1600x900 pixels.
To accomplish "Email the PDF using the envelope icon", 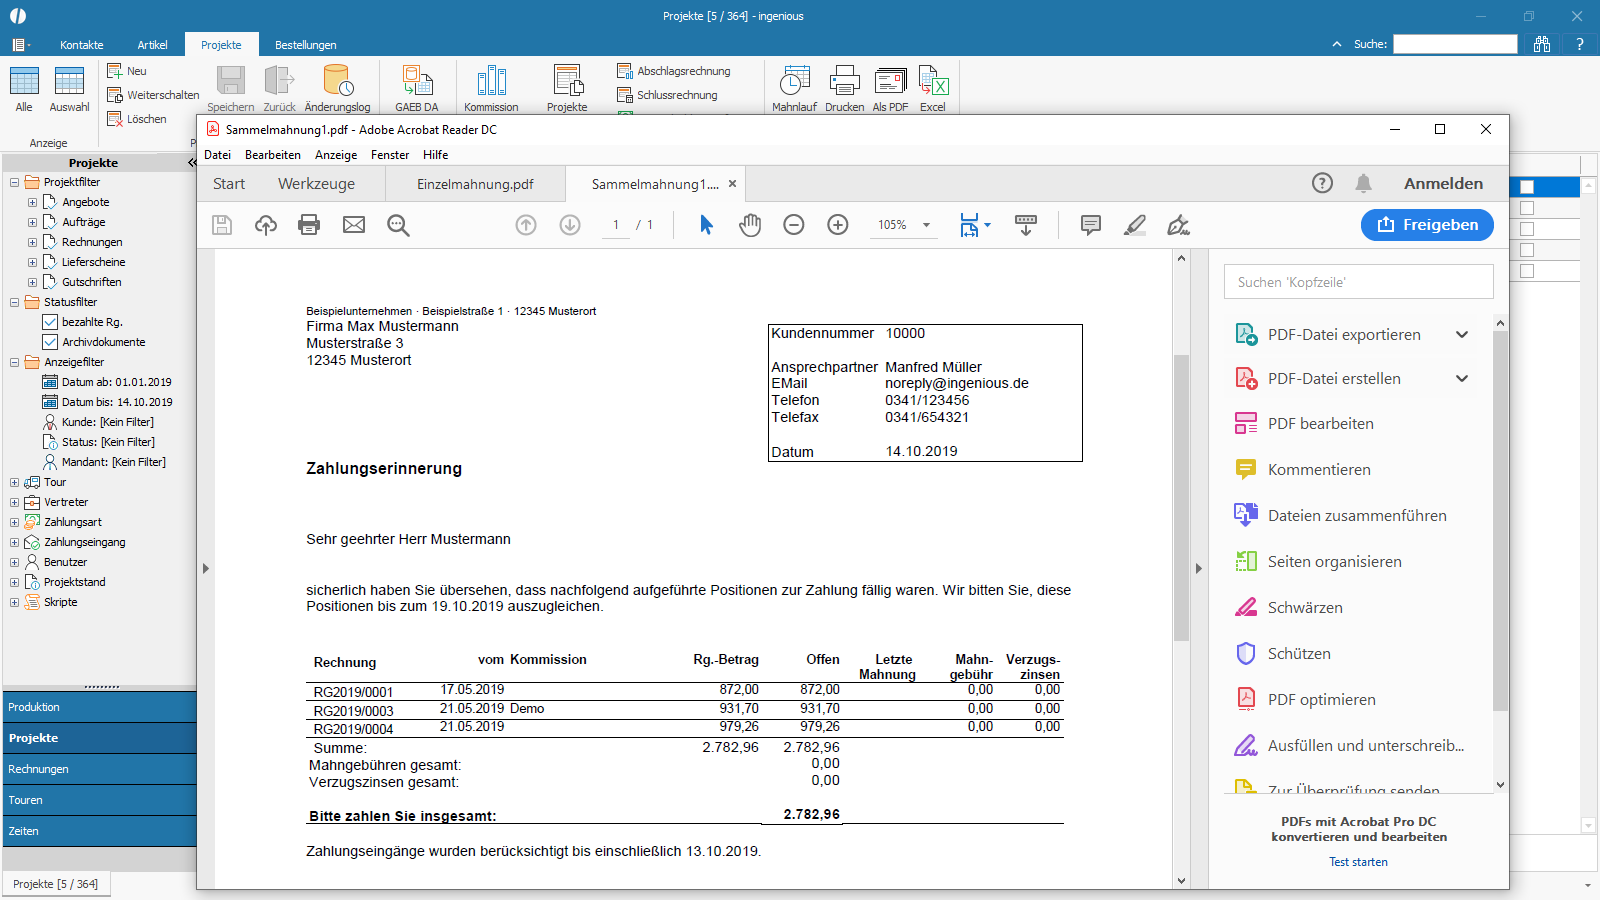I will [x=353, y=225].
